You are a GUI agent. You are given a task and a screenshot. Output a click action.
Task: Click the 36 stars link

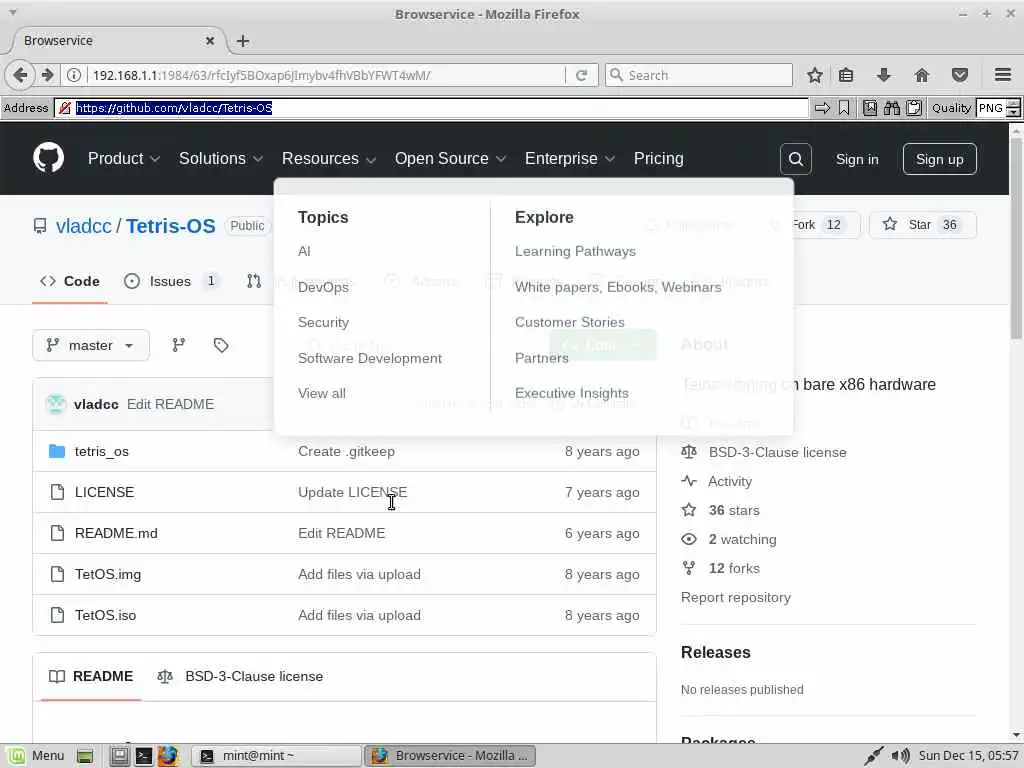point(734,510)
